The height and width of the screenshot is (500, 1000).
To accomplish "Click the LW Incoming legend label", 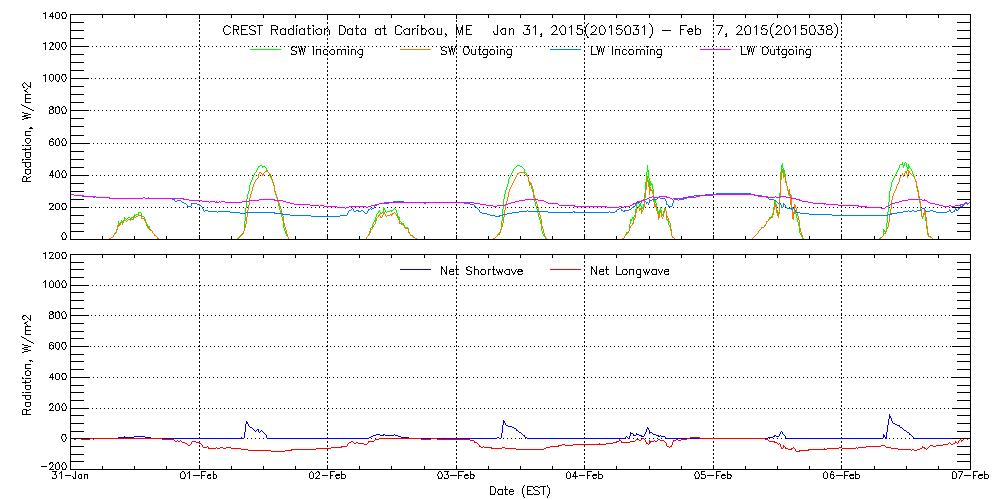I will pos(626,52).
